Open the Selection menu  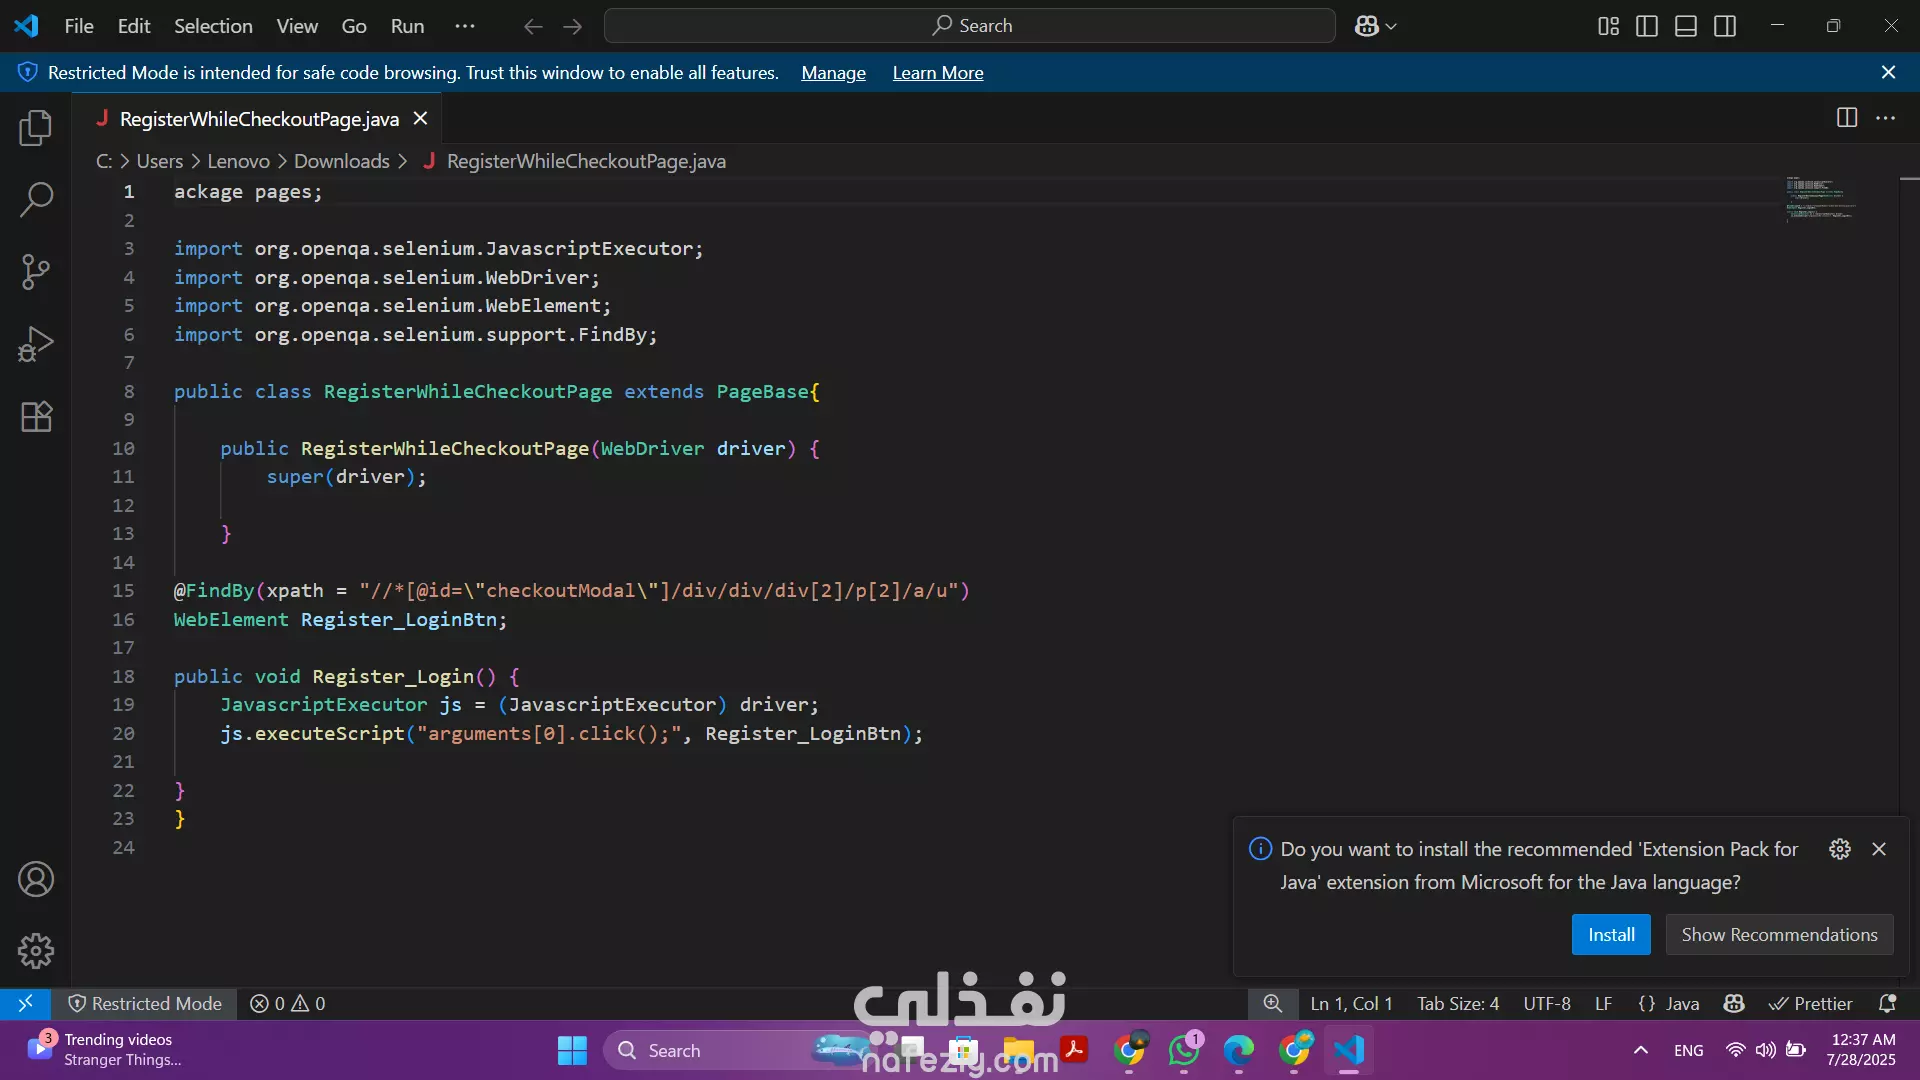tap(213, 26)
